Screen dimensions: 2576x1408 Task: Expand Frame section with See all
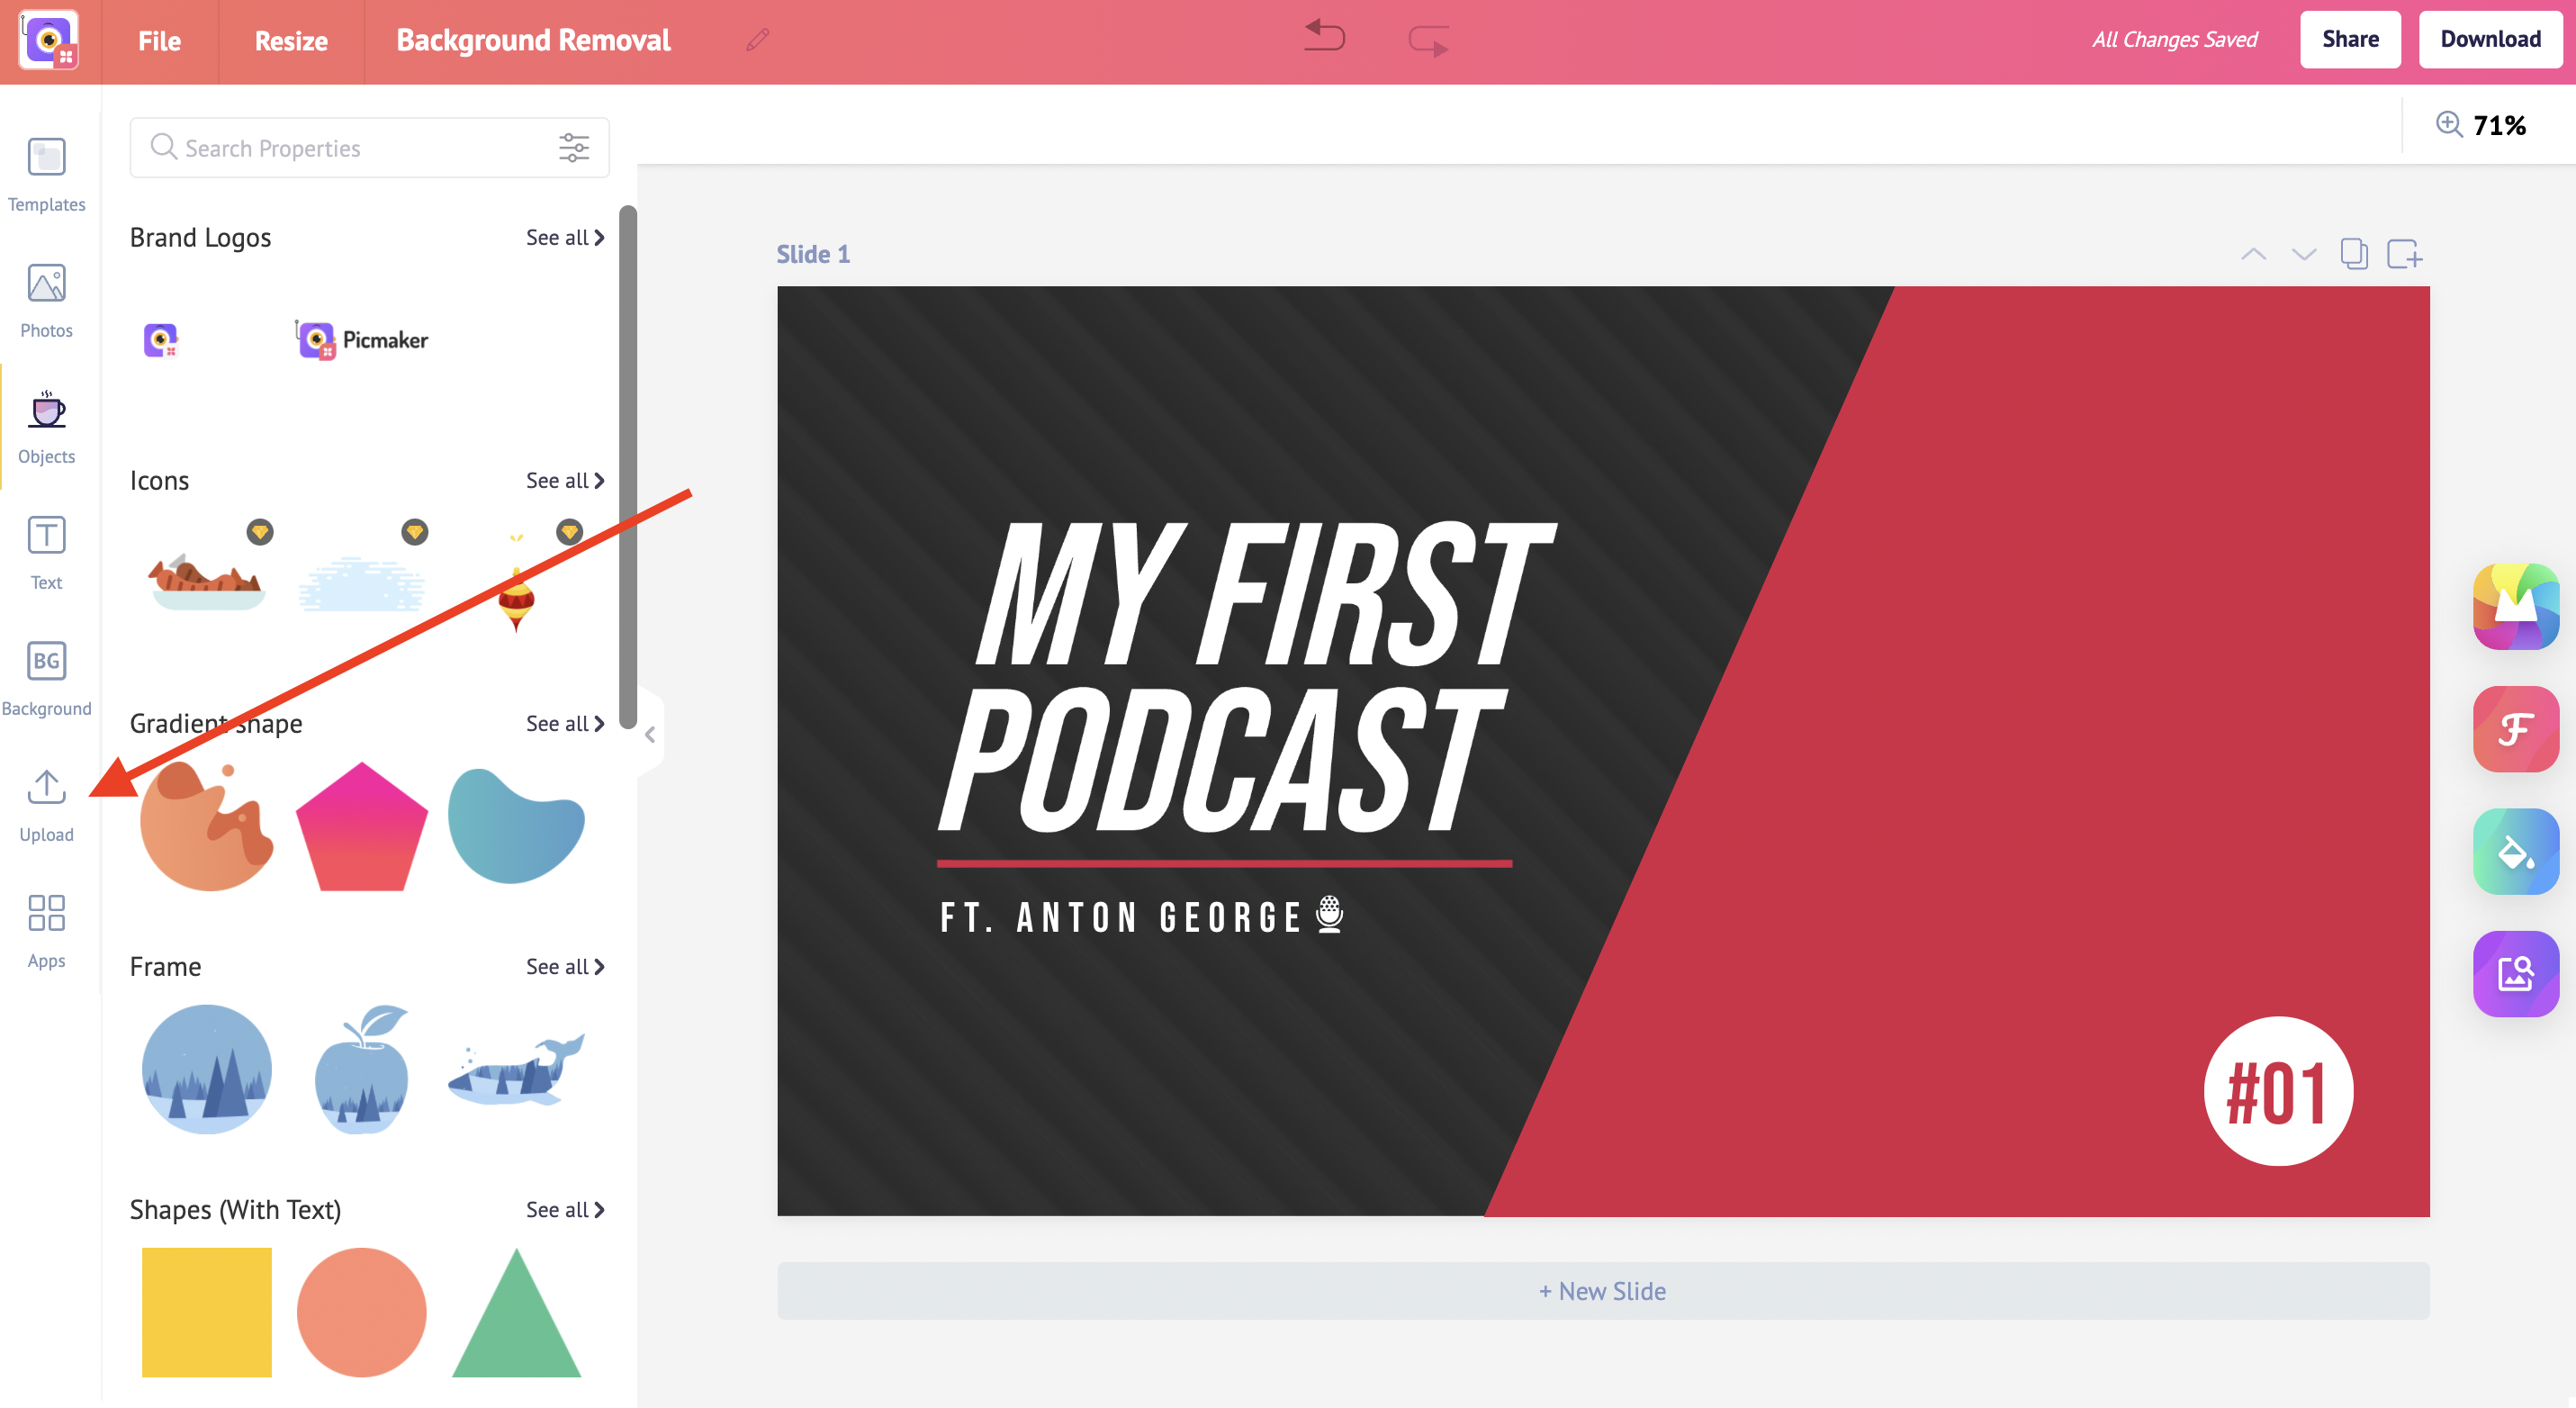tap(563, 966)
